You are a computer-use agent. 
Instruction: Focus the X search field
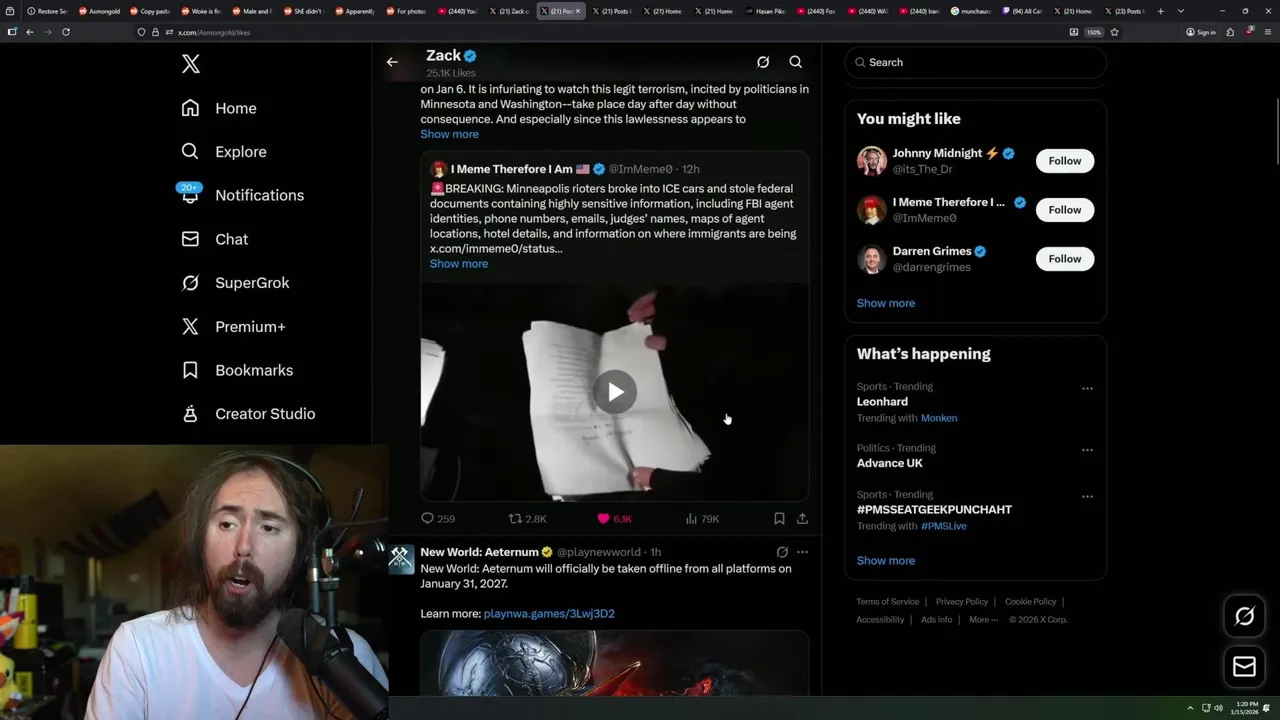pyautogui.click(x=975, y=62)
